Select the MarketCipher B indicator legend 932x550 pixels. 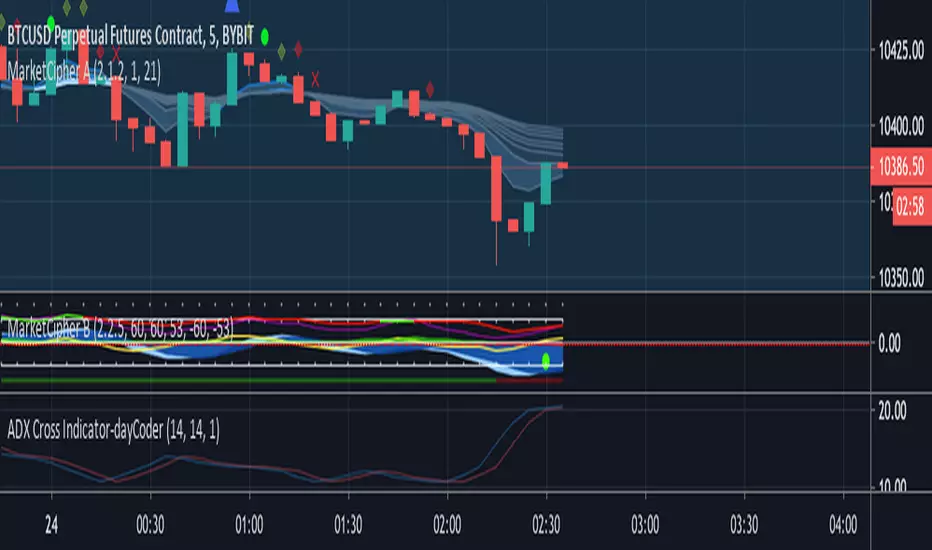tap(120, 328)
